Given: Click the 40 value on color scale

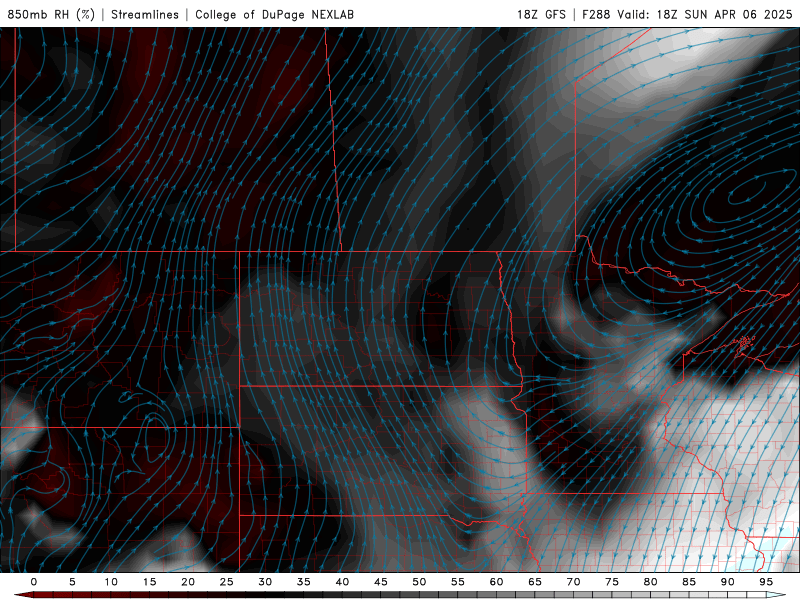Looking at the screenshot, I should click(342, 582).
